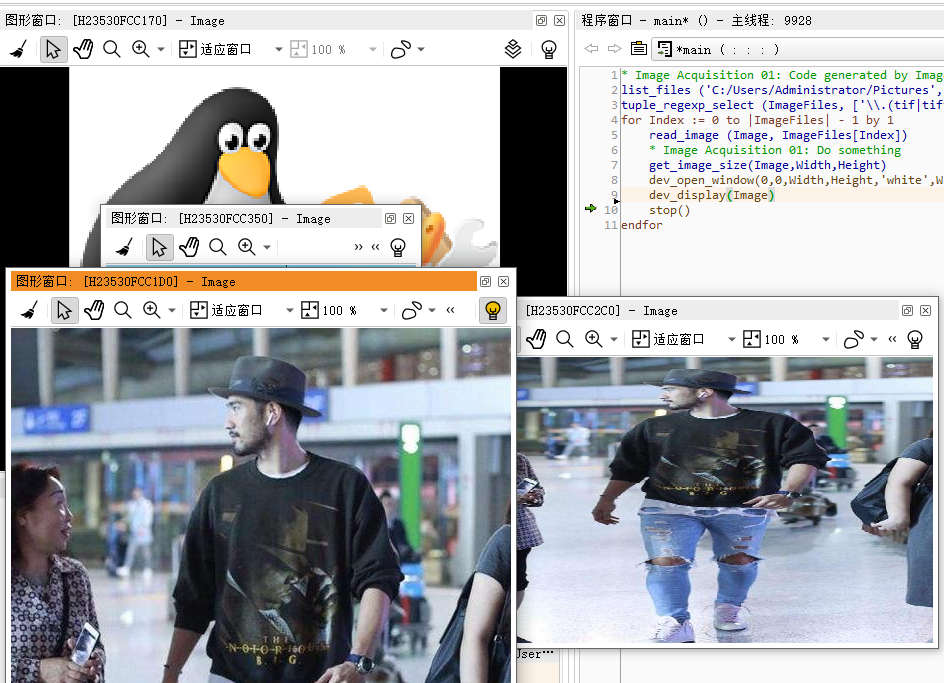Screen dimensions: 944x683
Task: Collapse toolbar with « in FCC350 window
Action: (376, 247)
